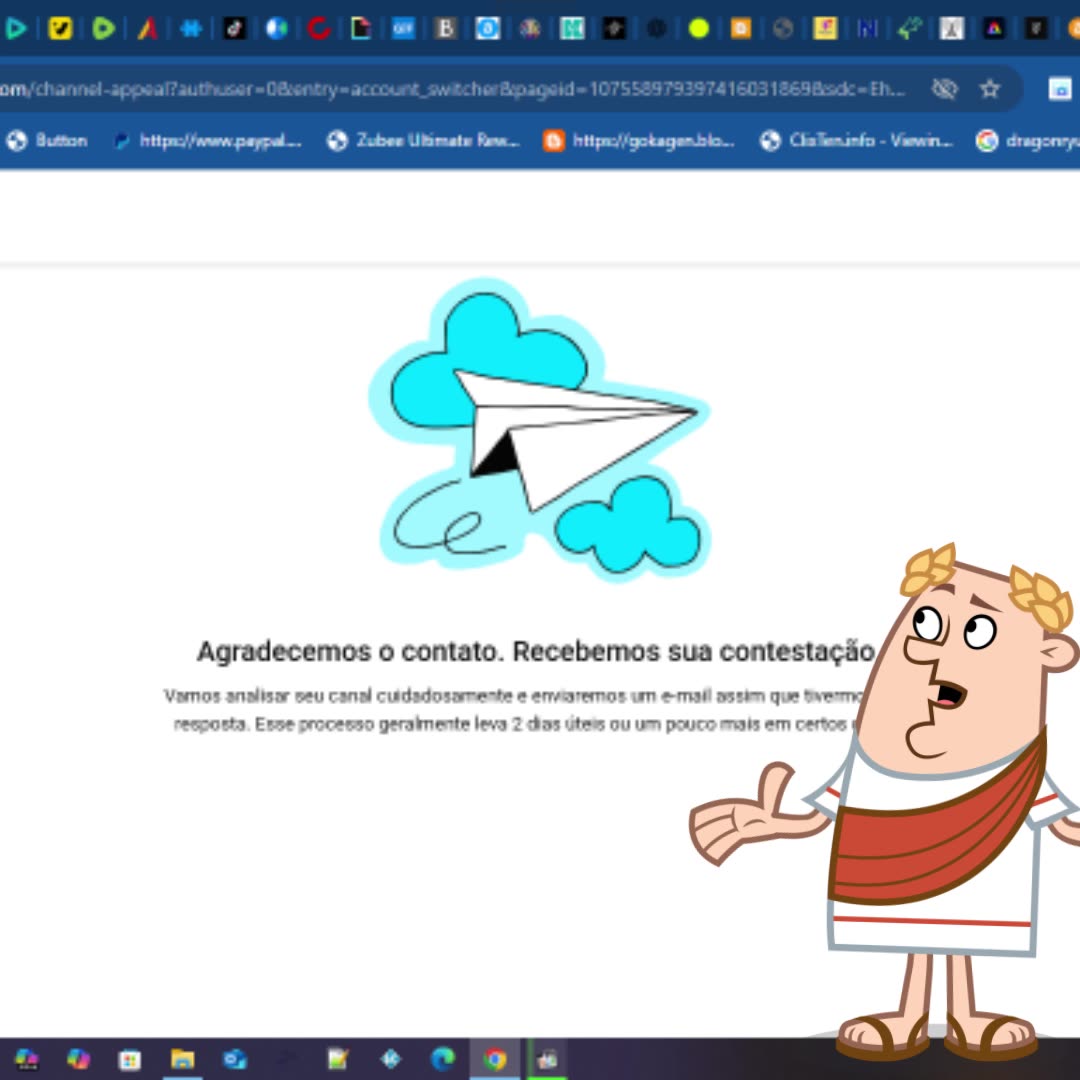The width and height of the screenshot is (1080, 1080).
Task: Select the tab with blue-white globe favicon
Action: [276, 28]
